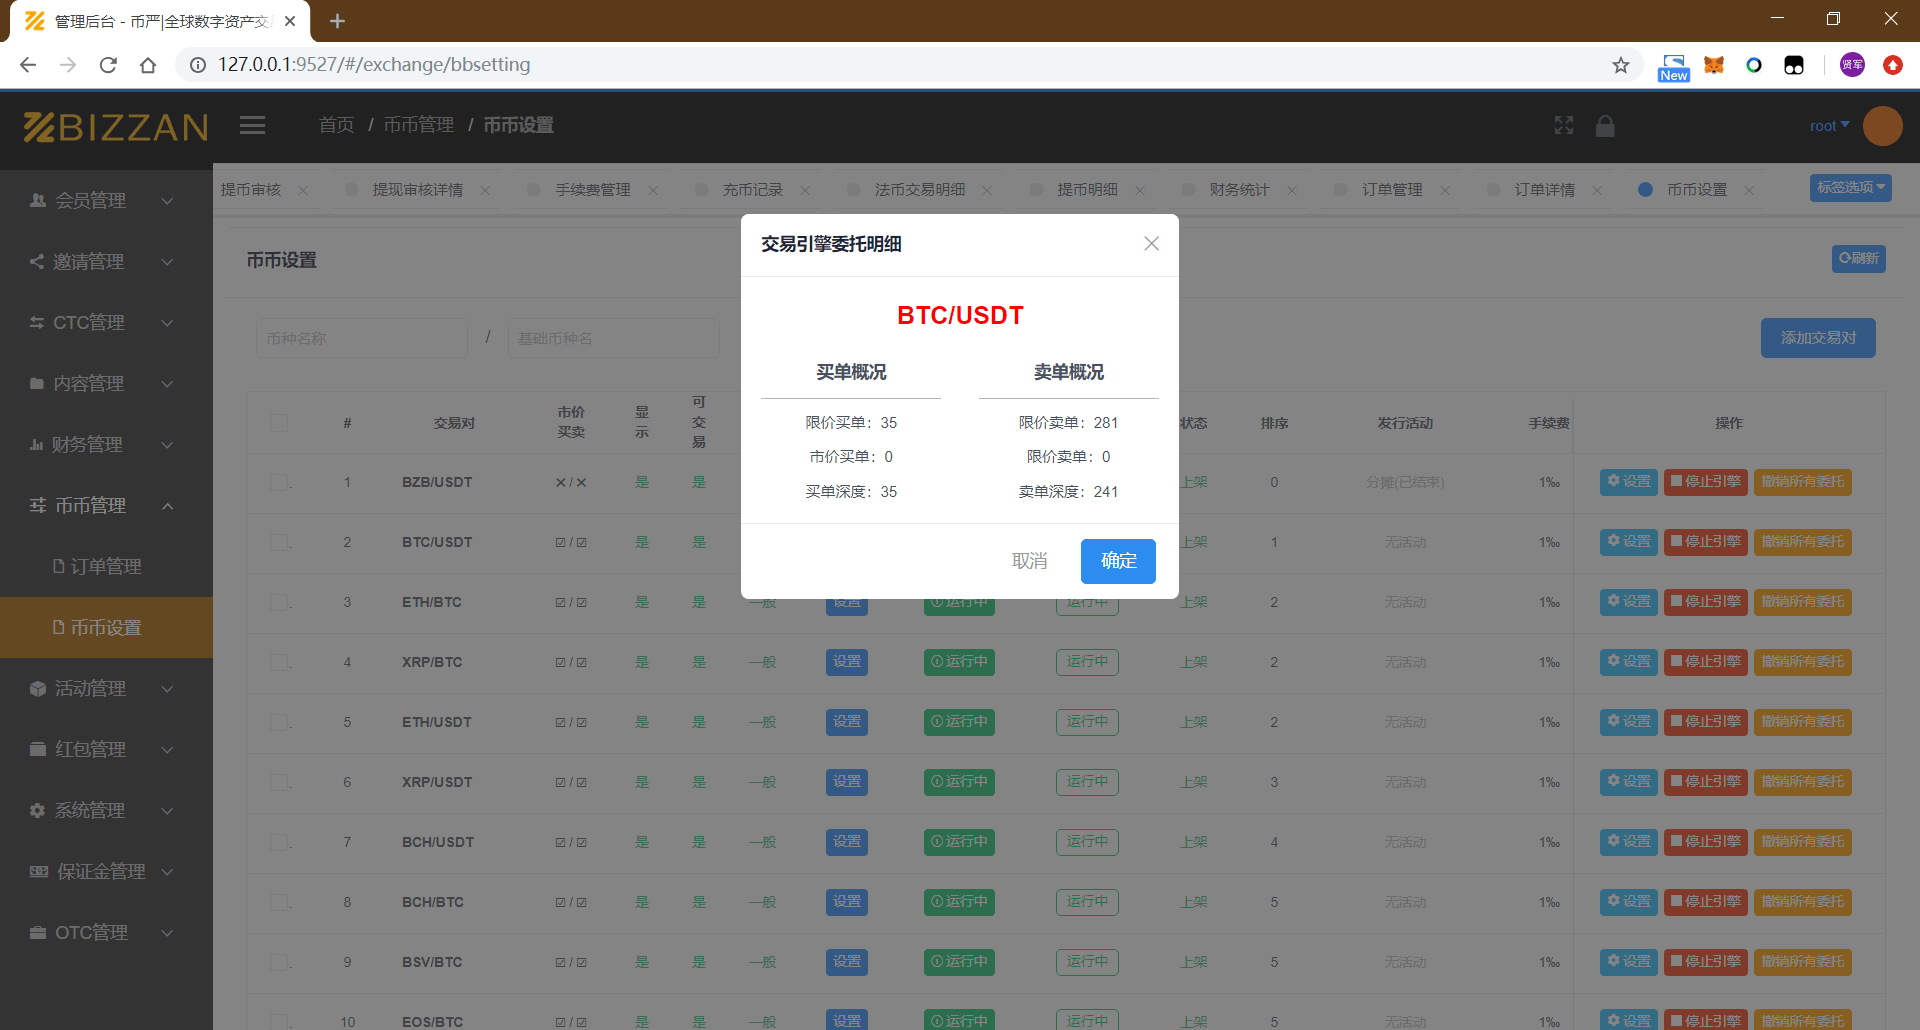Switch to the 订单管理 tab
The height and width of the screenshot is (1030, 1920).
(1391, 190)
